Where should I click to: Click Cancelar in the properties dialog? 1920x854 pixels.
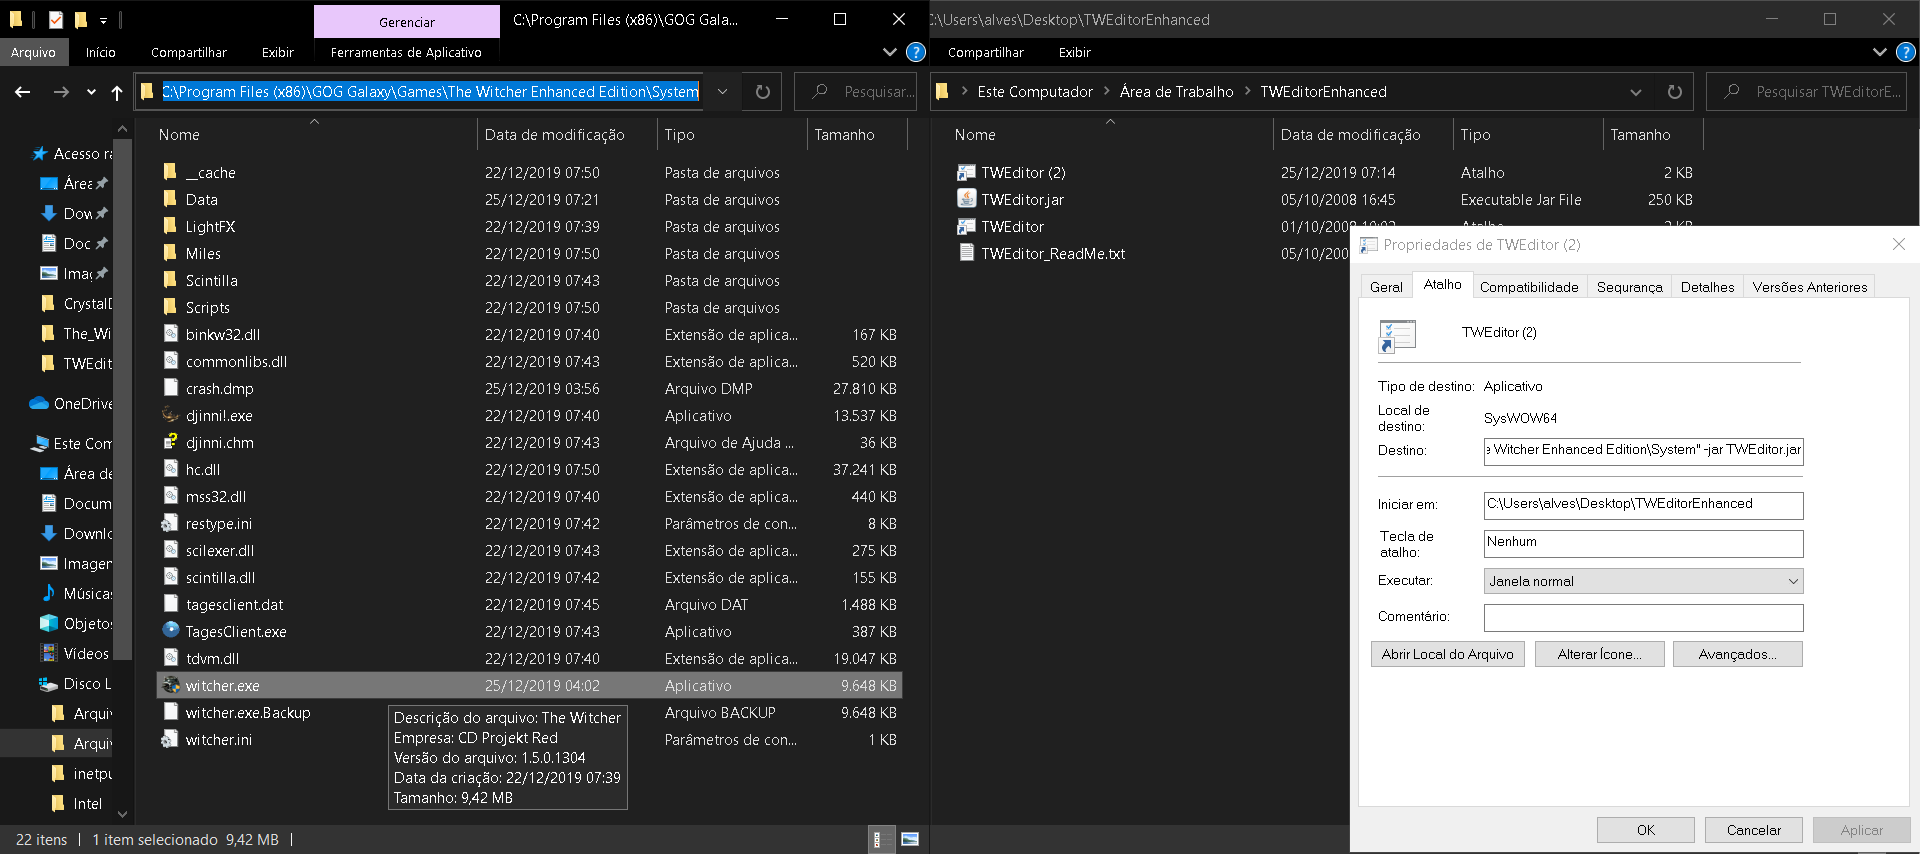[x=1754, y=830]
